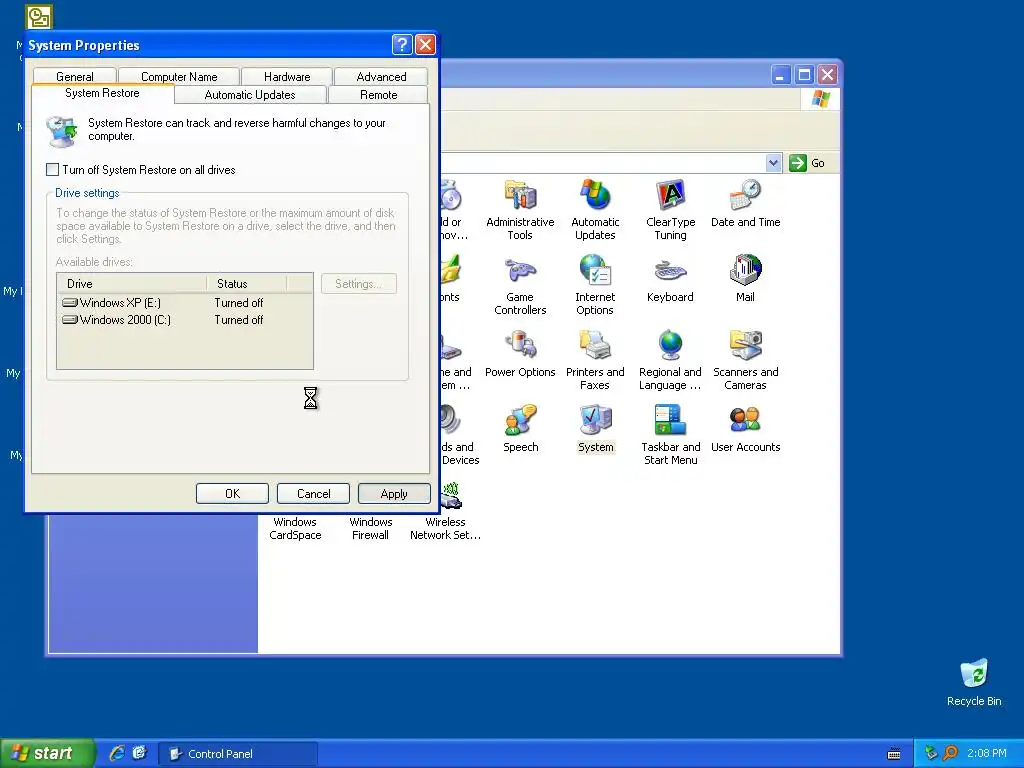The width and height of the screenshot is (1024, 768).
Task: Open Power Options icon
Action: 520,354
